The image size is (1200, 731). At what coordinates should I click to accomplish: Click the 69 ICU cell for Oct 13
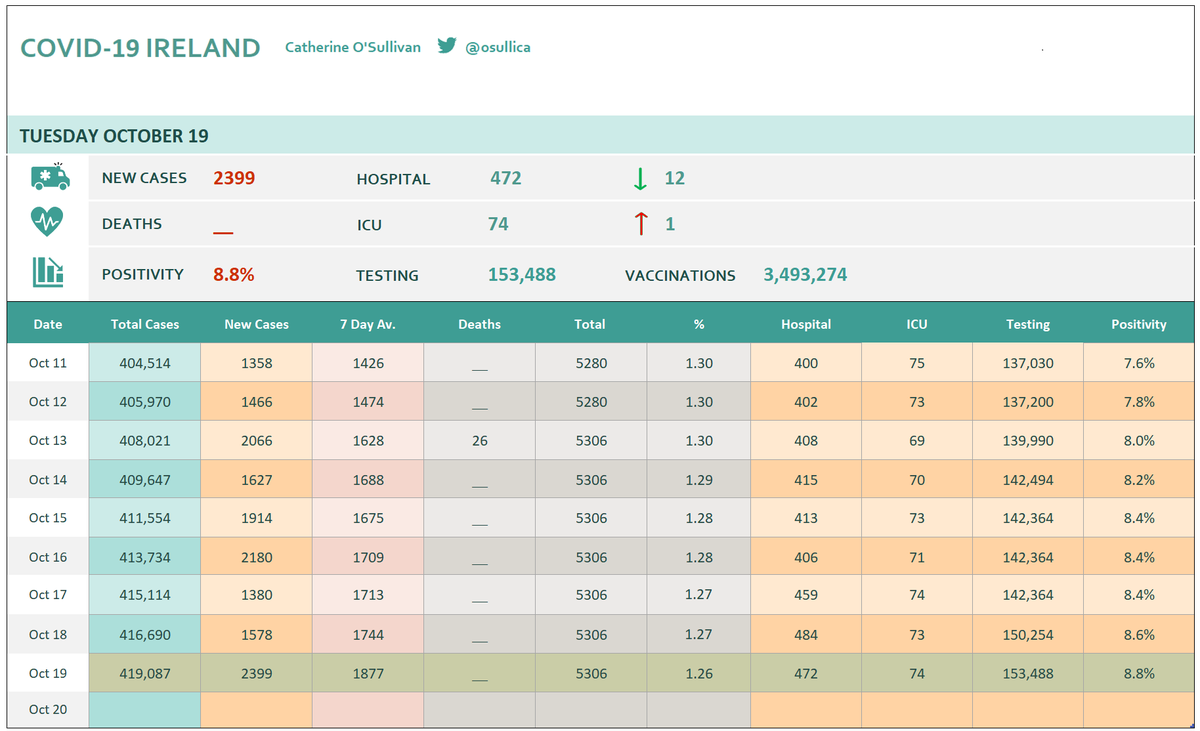point(917,440)
